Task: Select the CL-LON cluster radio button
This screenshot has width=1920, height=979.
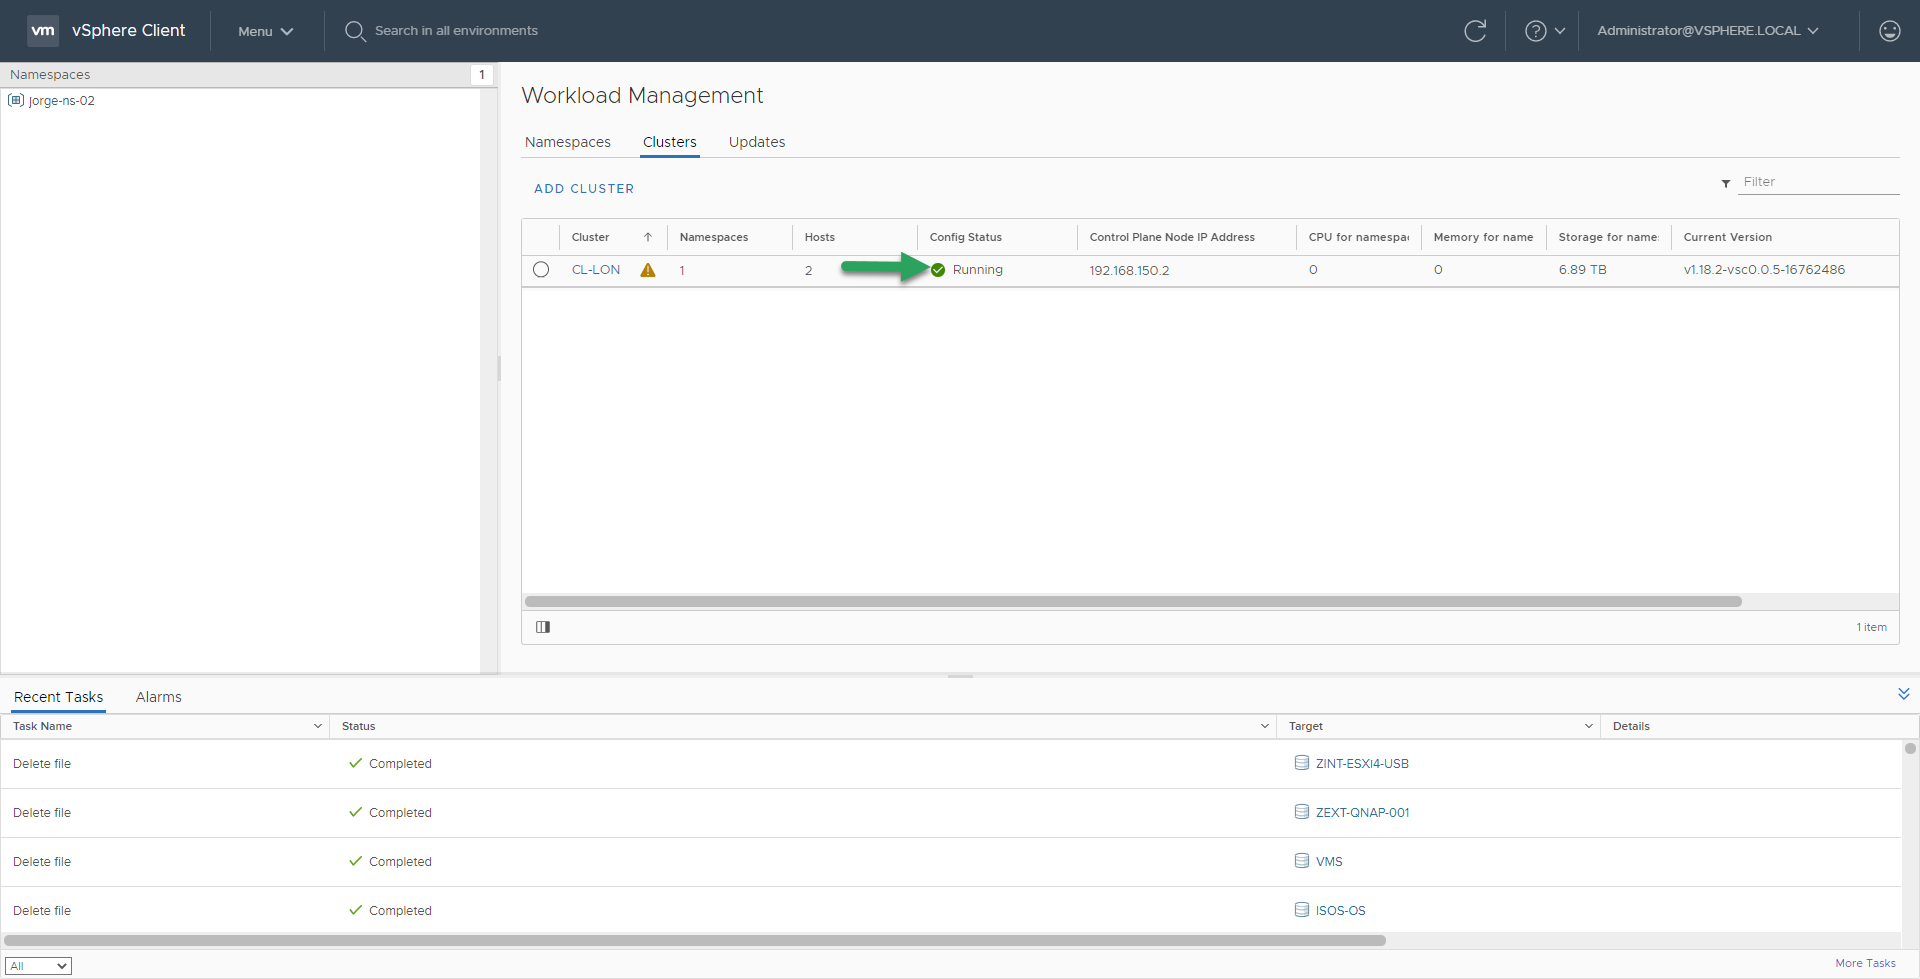Action: pos(541,269)
